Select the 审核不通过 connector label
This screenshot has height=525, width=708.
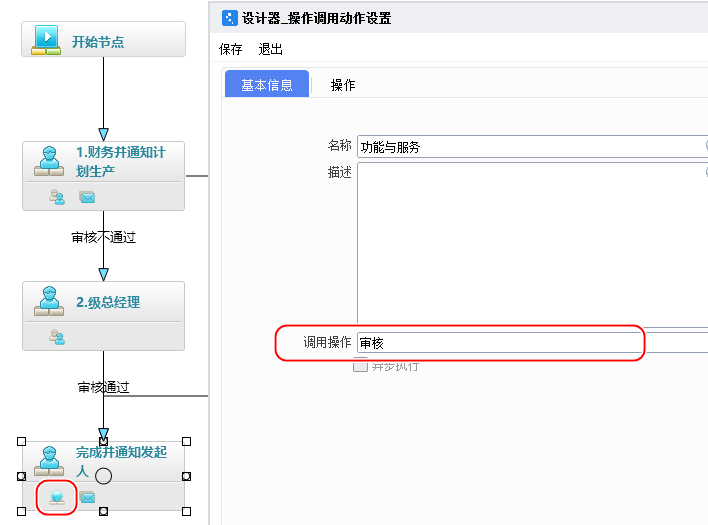[103, 238]
